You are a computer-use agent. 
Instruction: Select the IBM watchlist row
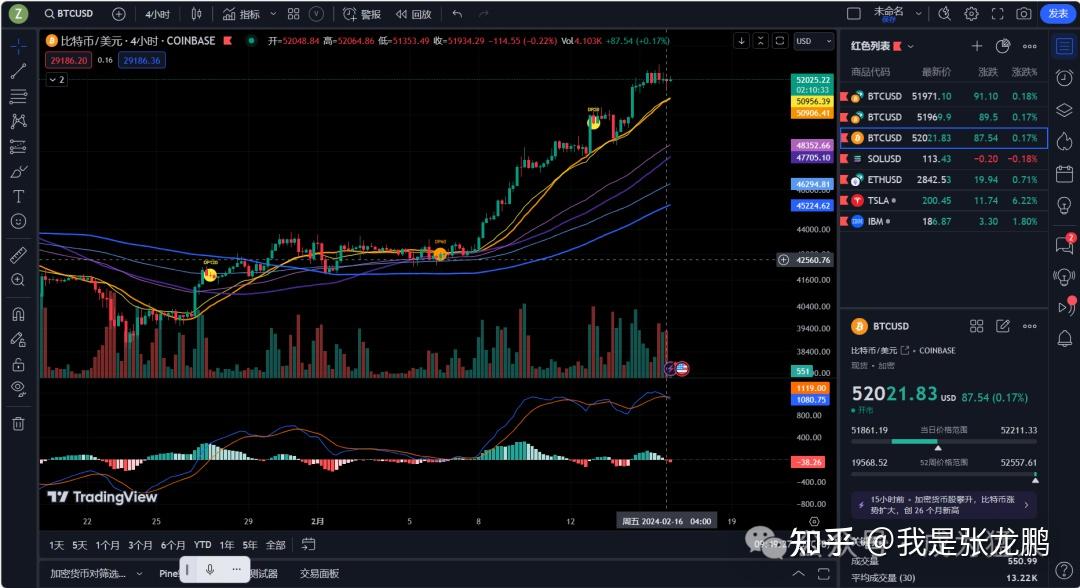tap(943, 222)
